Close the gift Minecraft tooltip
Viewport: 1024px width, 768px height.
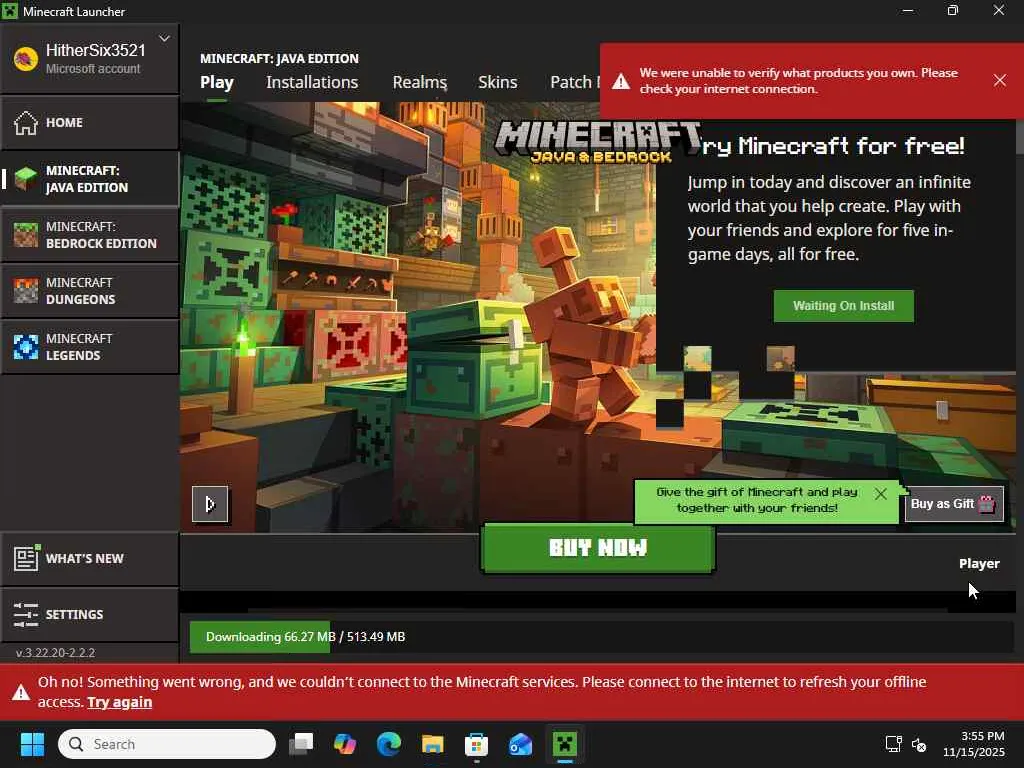click(x=880, y=494)
